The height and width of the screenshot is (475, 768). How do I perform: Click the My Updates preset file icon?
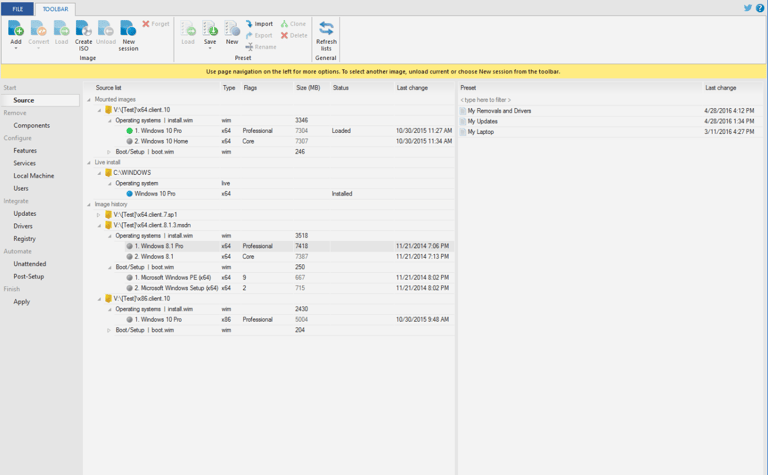[x=463, y=121]
